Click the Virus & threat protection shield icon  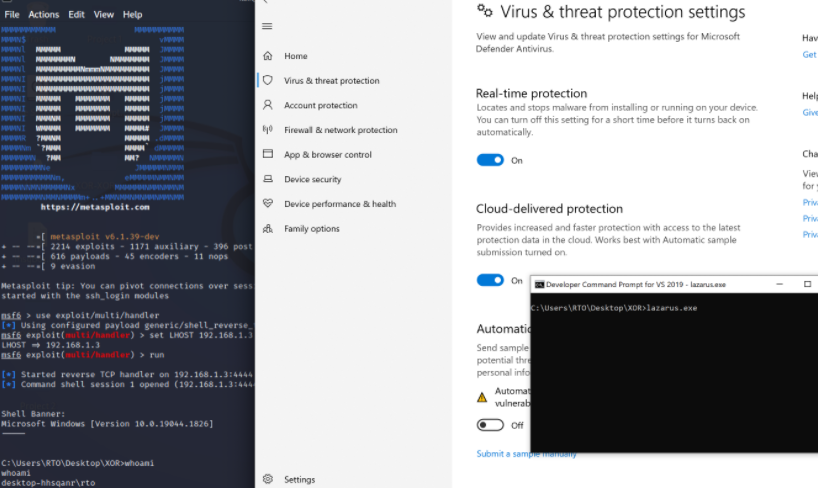tap(268, 80)
